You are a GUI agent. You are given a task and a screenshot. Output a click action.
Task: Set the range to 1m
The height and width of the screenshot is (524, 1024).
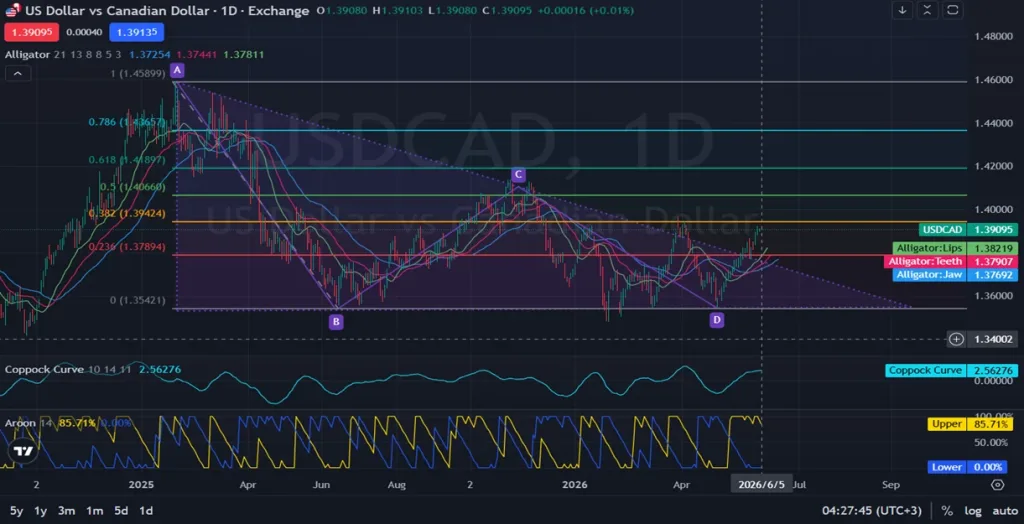(x=94, y=511)
